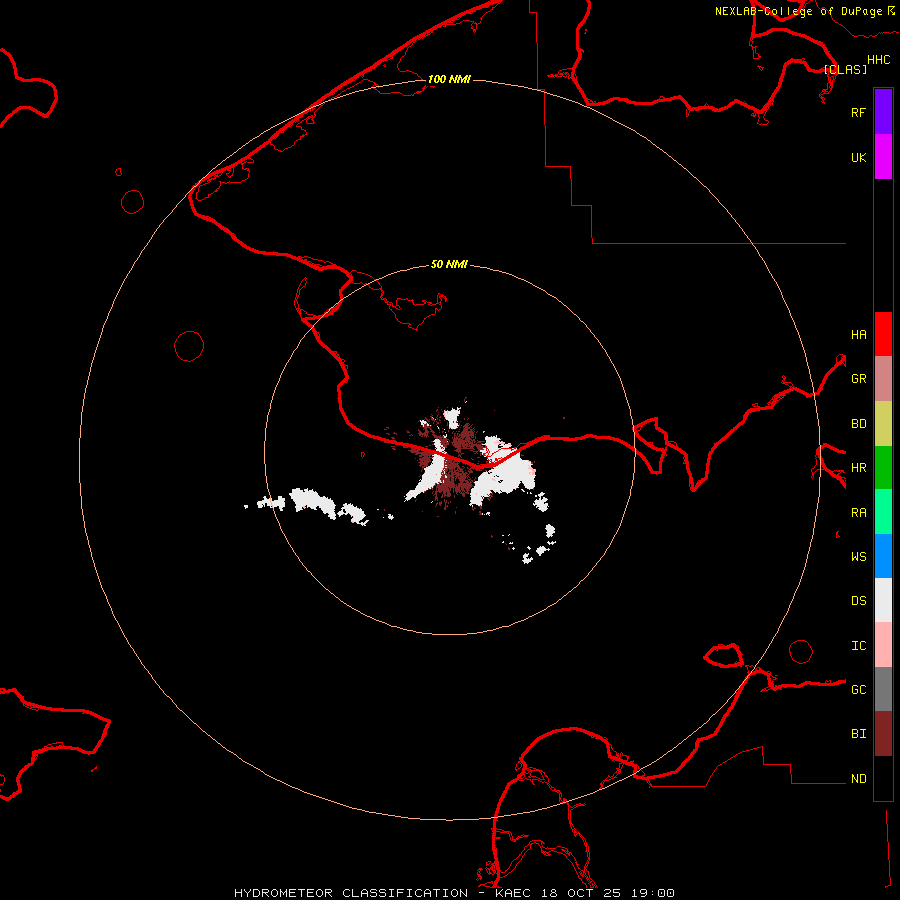Click the ND black legend block

pos(883,778)
